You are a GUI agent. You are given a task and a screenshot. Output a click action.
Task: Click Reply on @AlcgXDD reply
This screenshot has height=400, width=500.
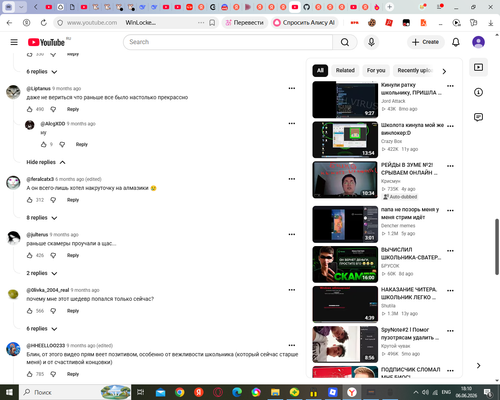pos(82,144)
